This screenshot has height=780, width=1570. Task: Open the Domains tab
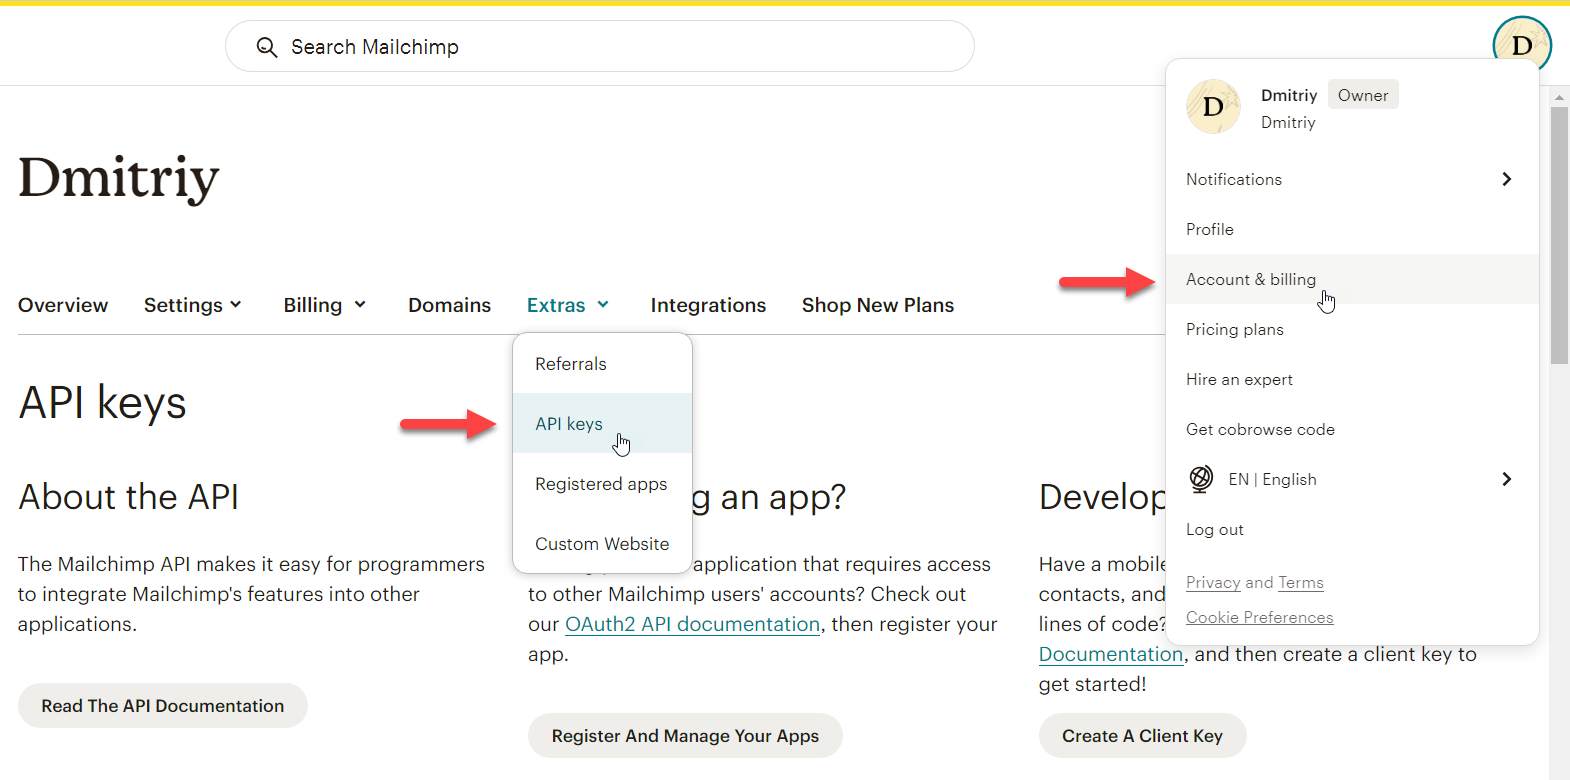coord(449,305)
